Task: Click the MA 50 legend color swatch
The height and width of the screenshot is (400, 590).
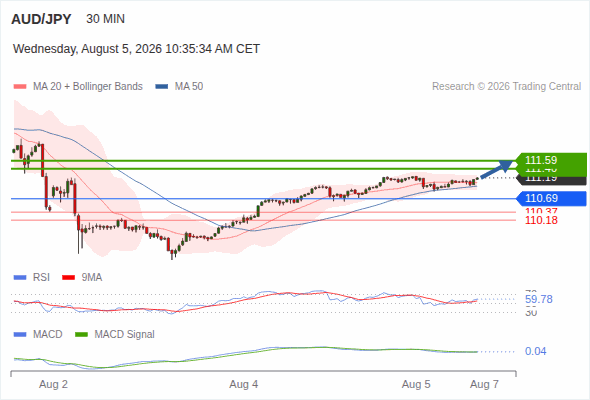Action: tap(162, 87)
